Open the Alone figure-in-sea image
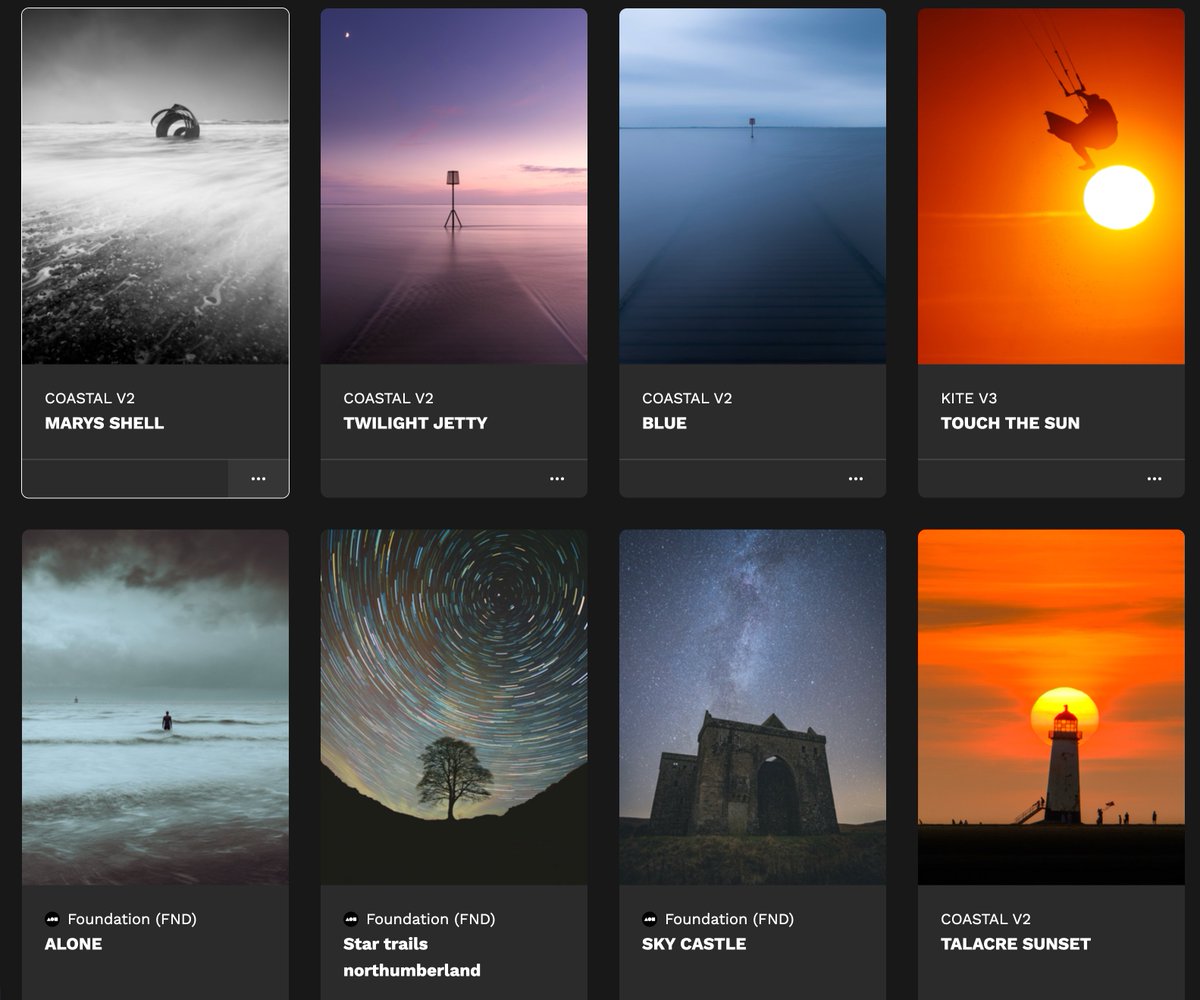The height and width of the screenshot is (1000, 1200). point(155,707)
